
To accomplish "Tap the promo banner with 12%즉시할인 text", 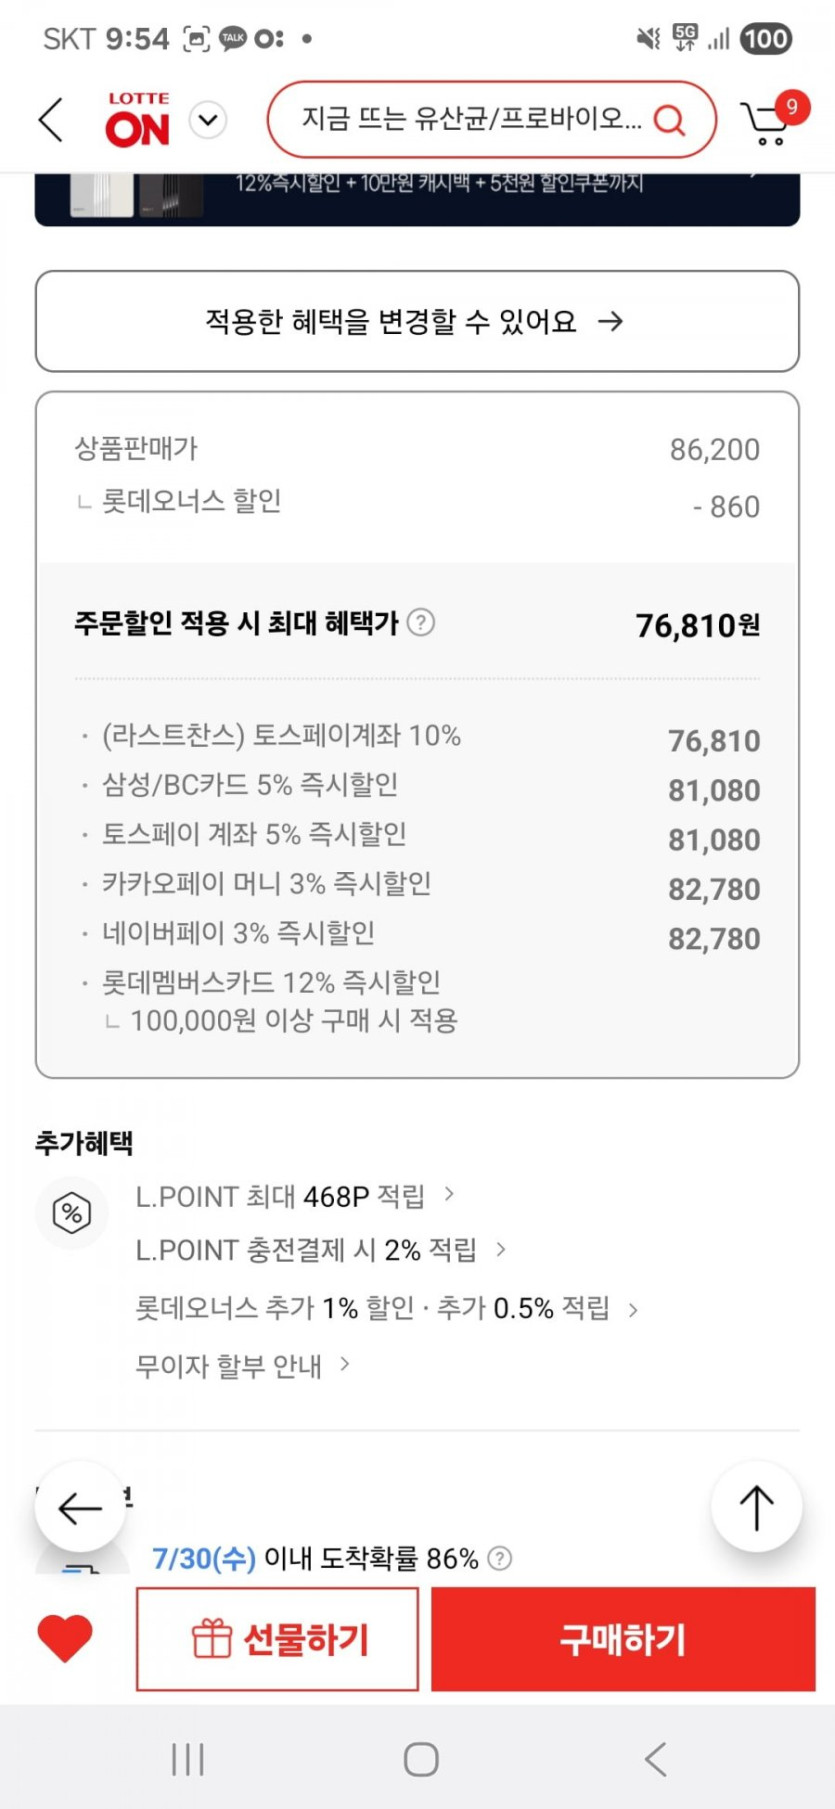I will pyautogui.click(x=417, y=196).
